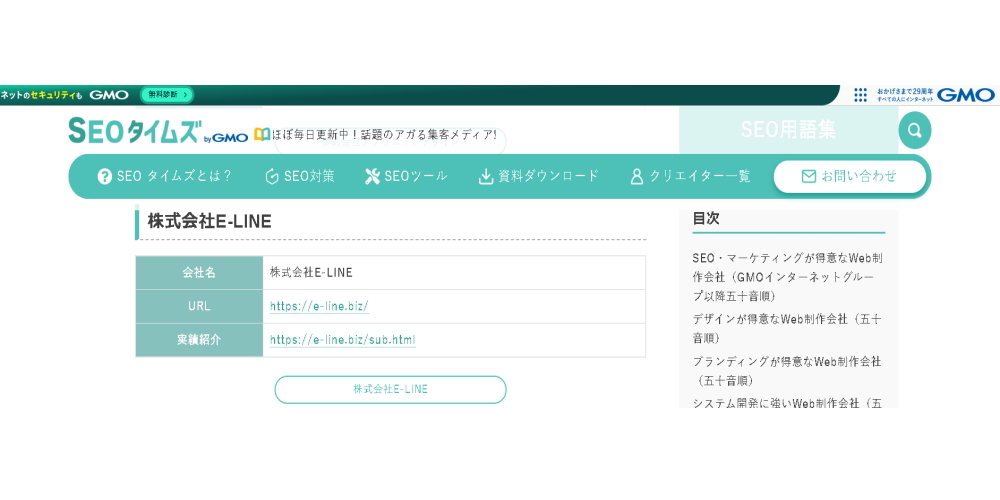This screenshot has height=500, width=1000.
Task: Jump to デザインが得意なWeb制作会社 section
Action: coord(788,328)
